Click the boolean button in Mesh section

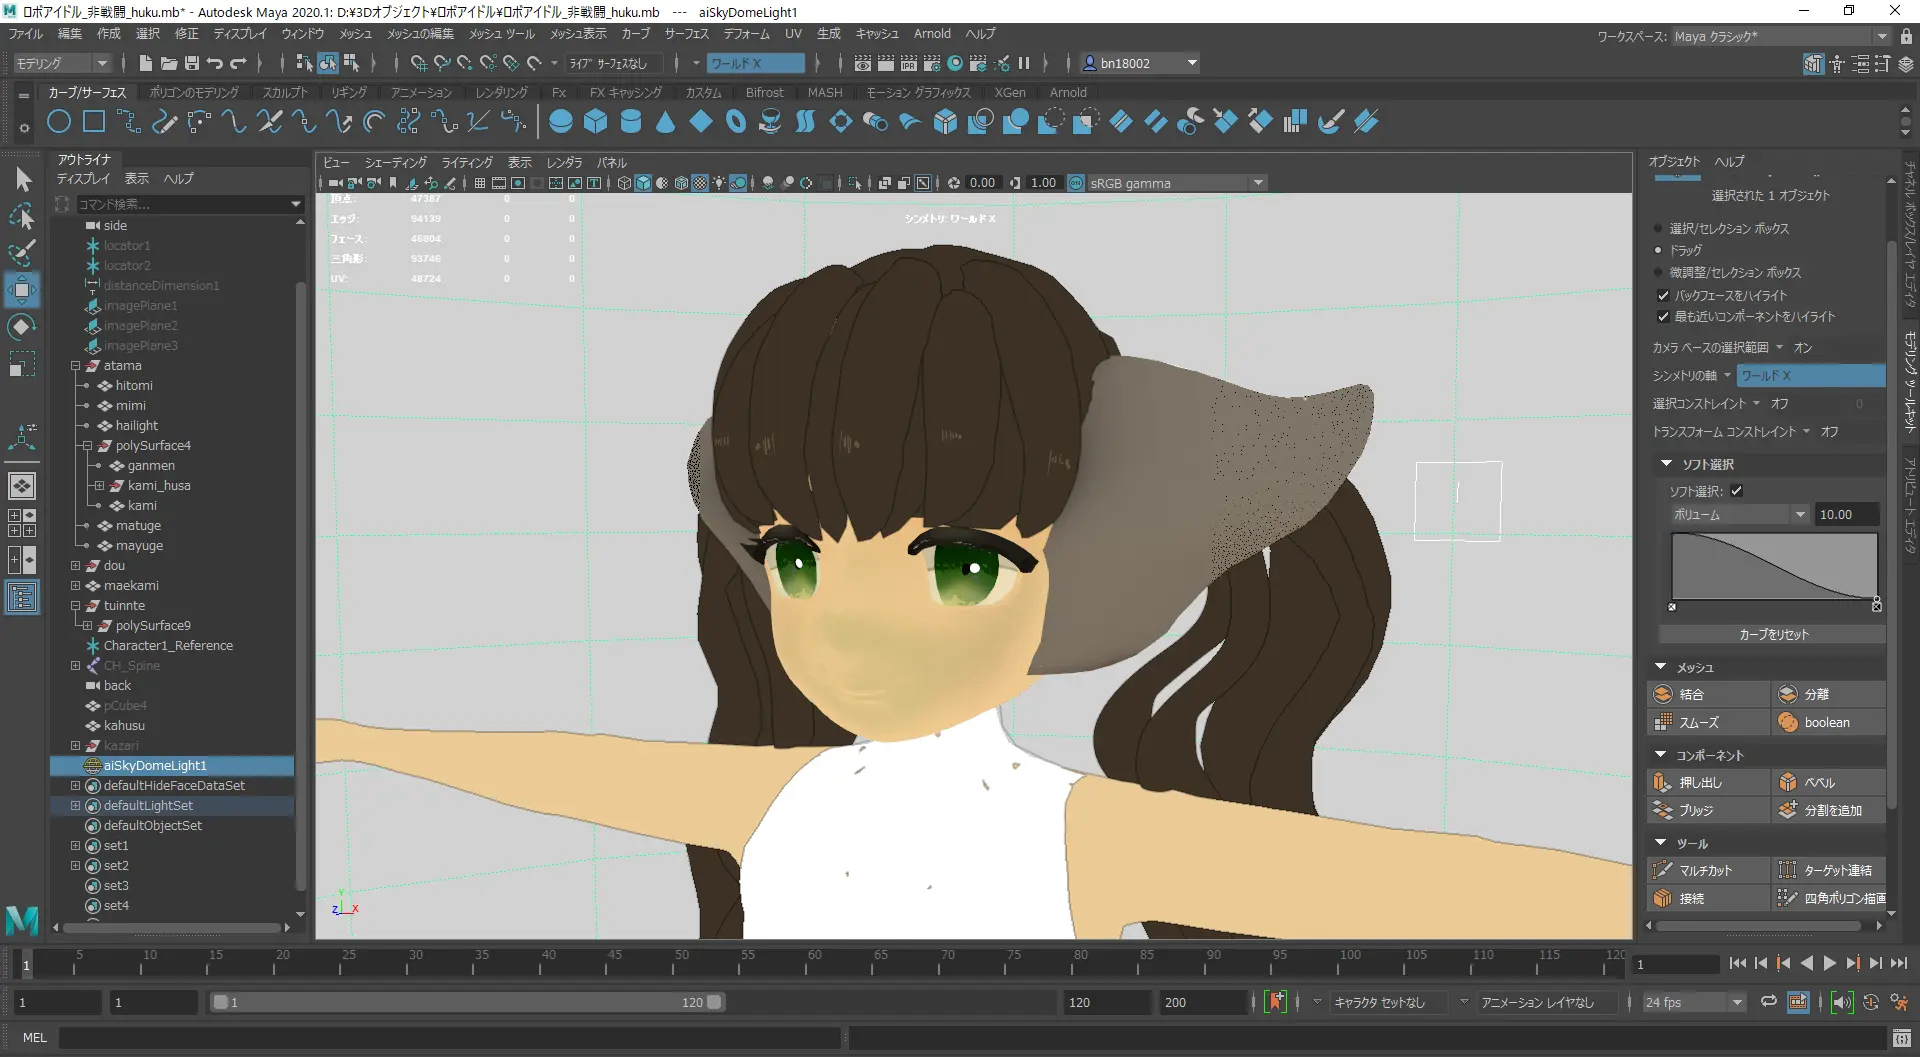pyautogui.click(x=1827, y=722)
